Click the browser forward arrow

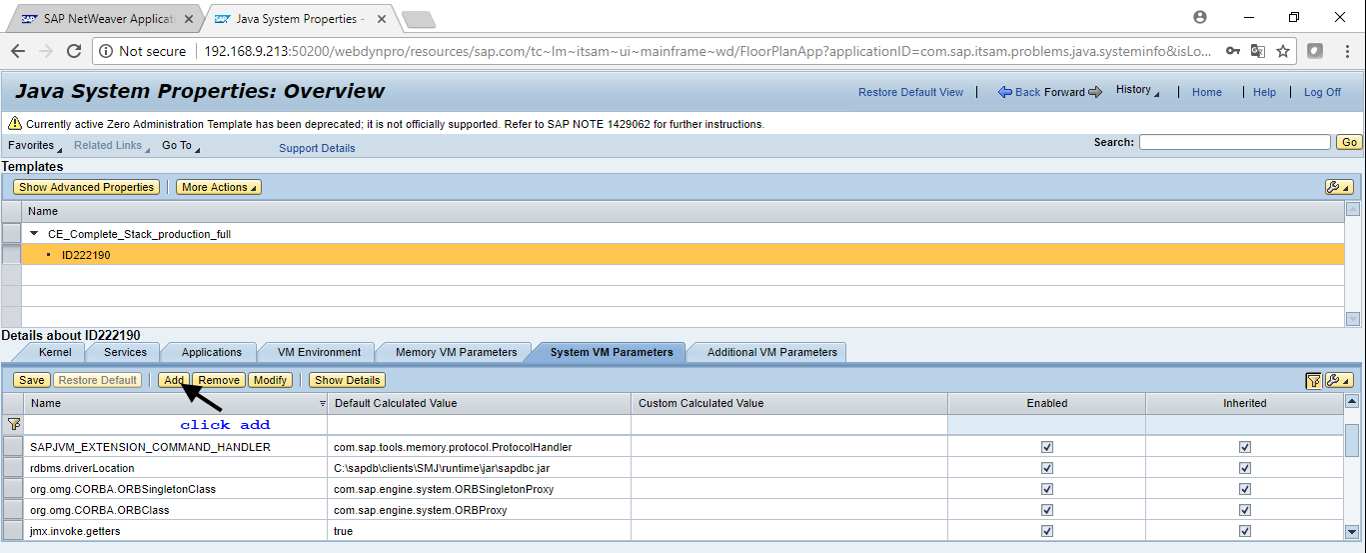point(46,51)
